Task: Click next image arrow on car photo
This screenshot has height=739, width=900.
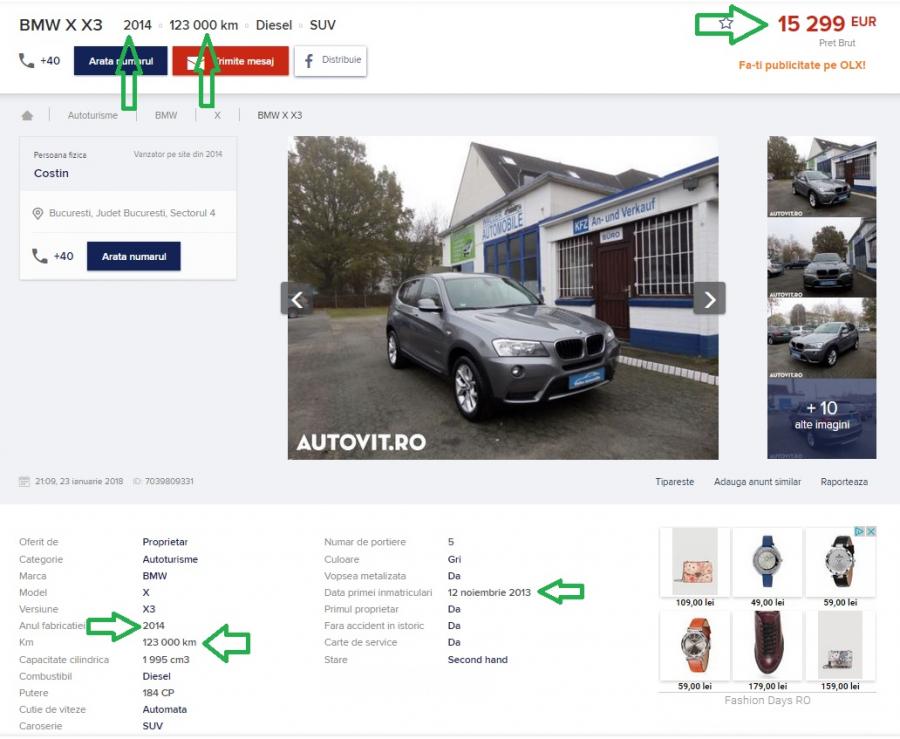Action: [709, 298]
